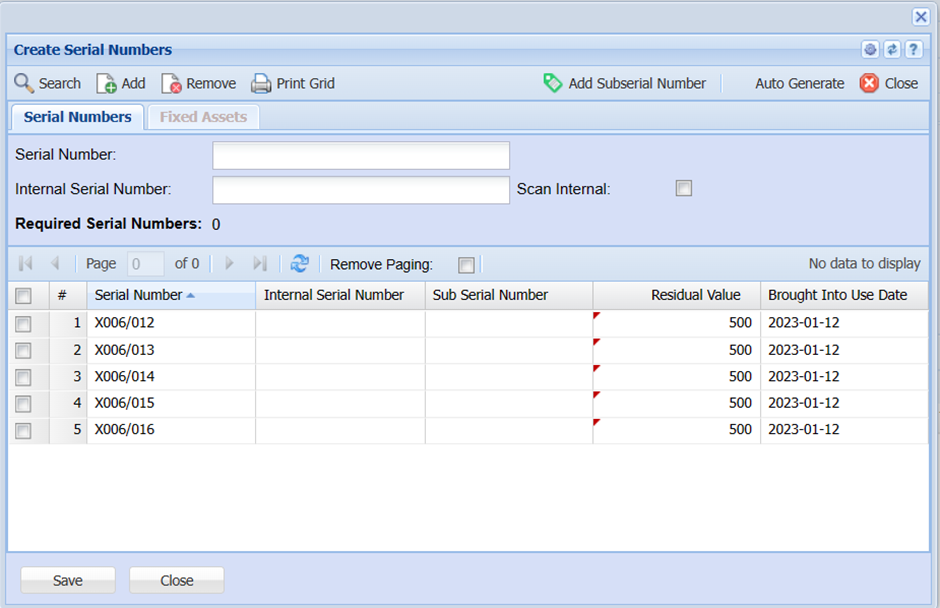The image size is (940, 608).
Task: Click the Print Grid printer icon
Action: pyautogui.click(x=261, y=84)
